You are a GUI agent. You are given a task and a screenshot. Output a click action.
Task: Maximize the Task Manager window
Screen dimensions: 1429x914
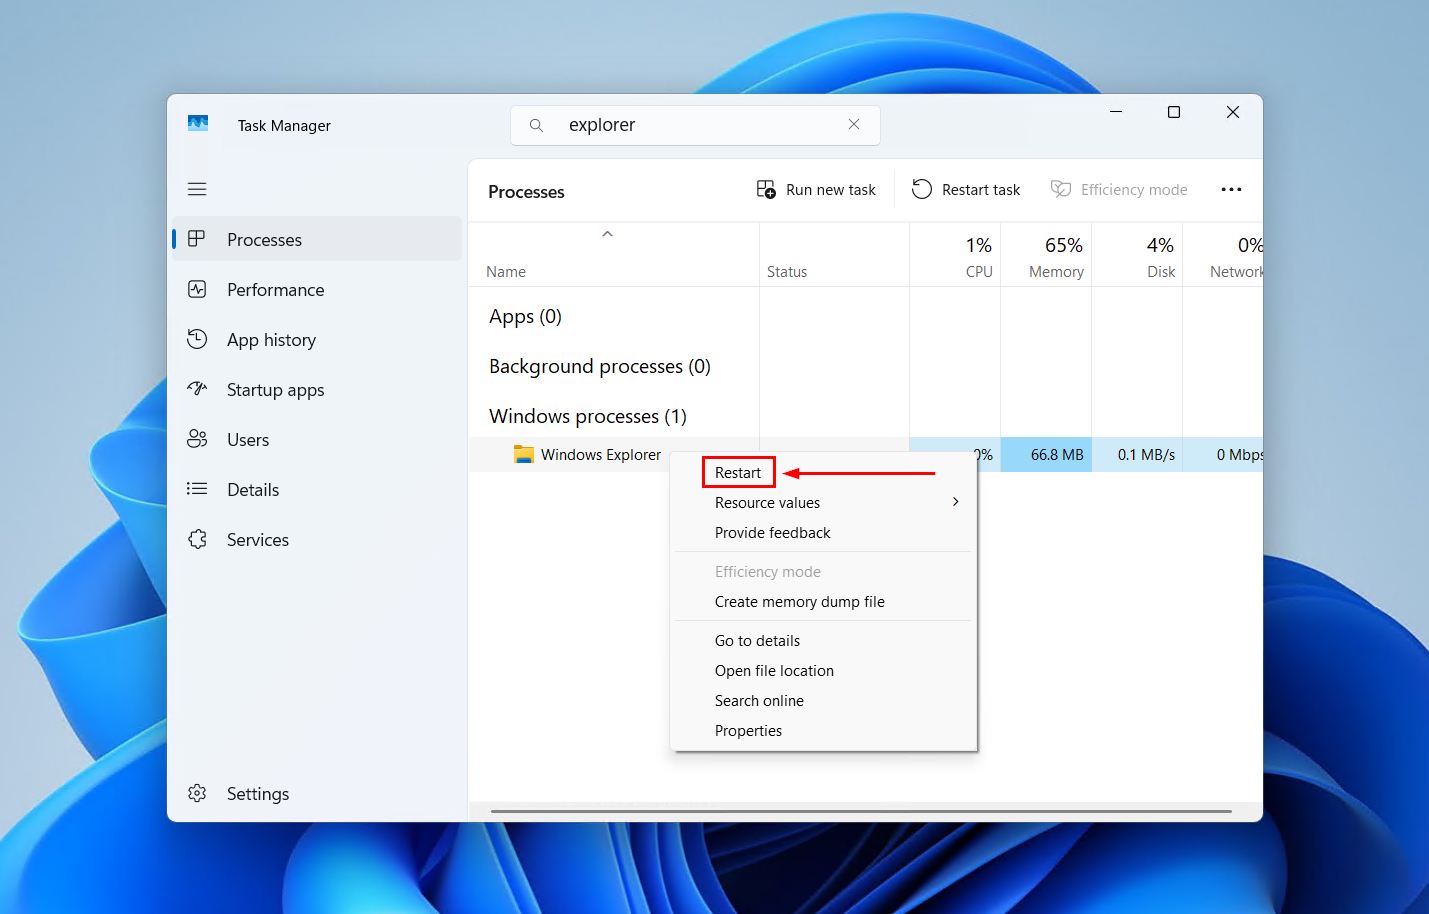click(1174, 112)
